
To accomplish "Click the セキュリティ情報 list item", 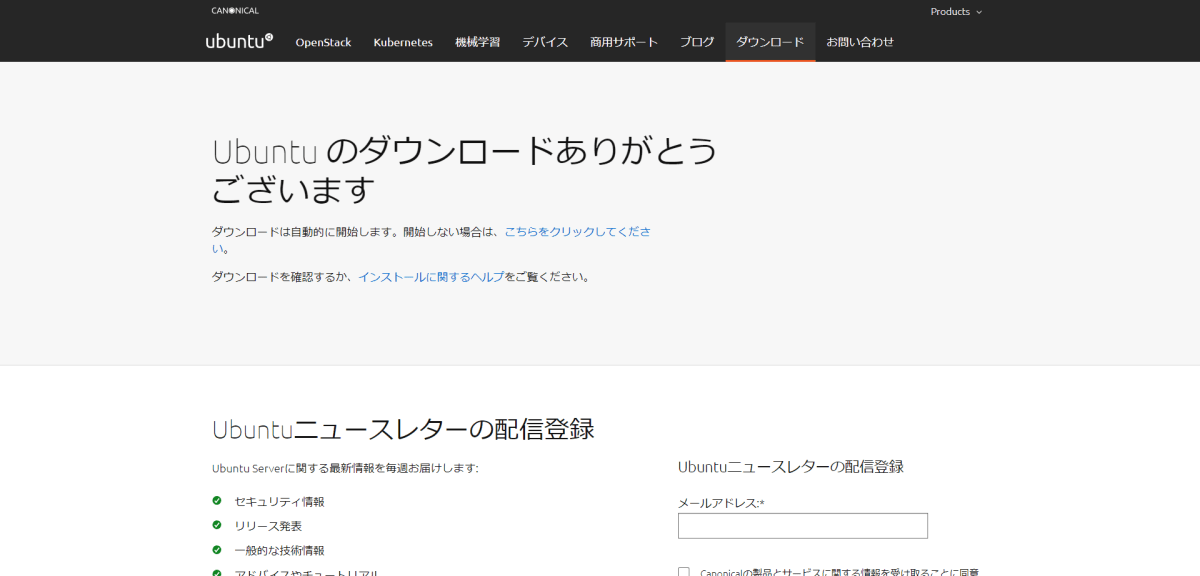I will coord(279,502).
